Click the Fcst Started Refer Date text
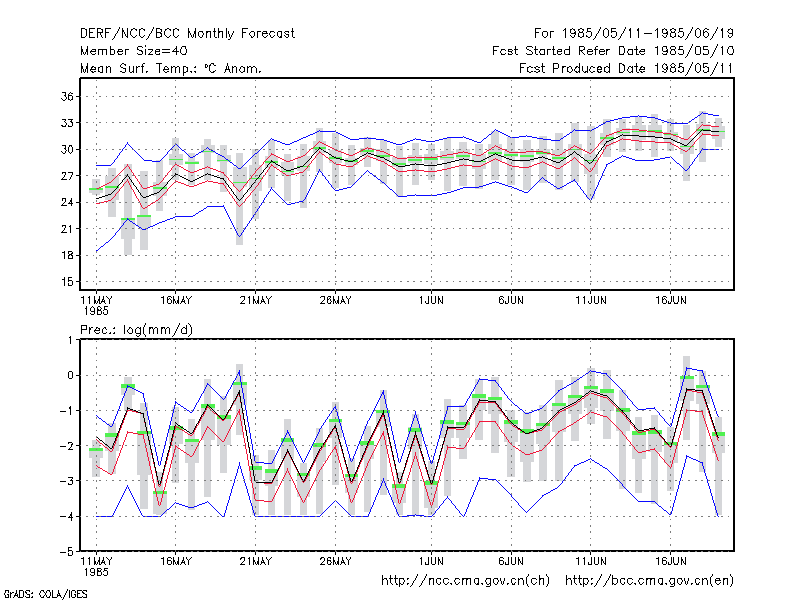The height and width of the screenshot is (600, 800). (x=613, y=51)
